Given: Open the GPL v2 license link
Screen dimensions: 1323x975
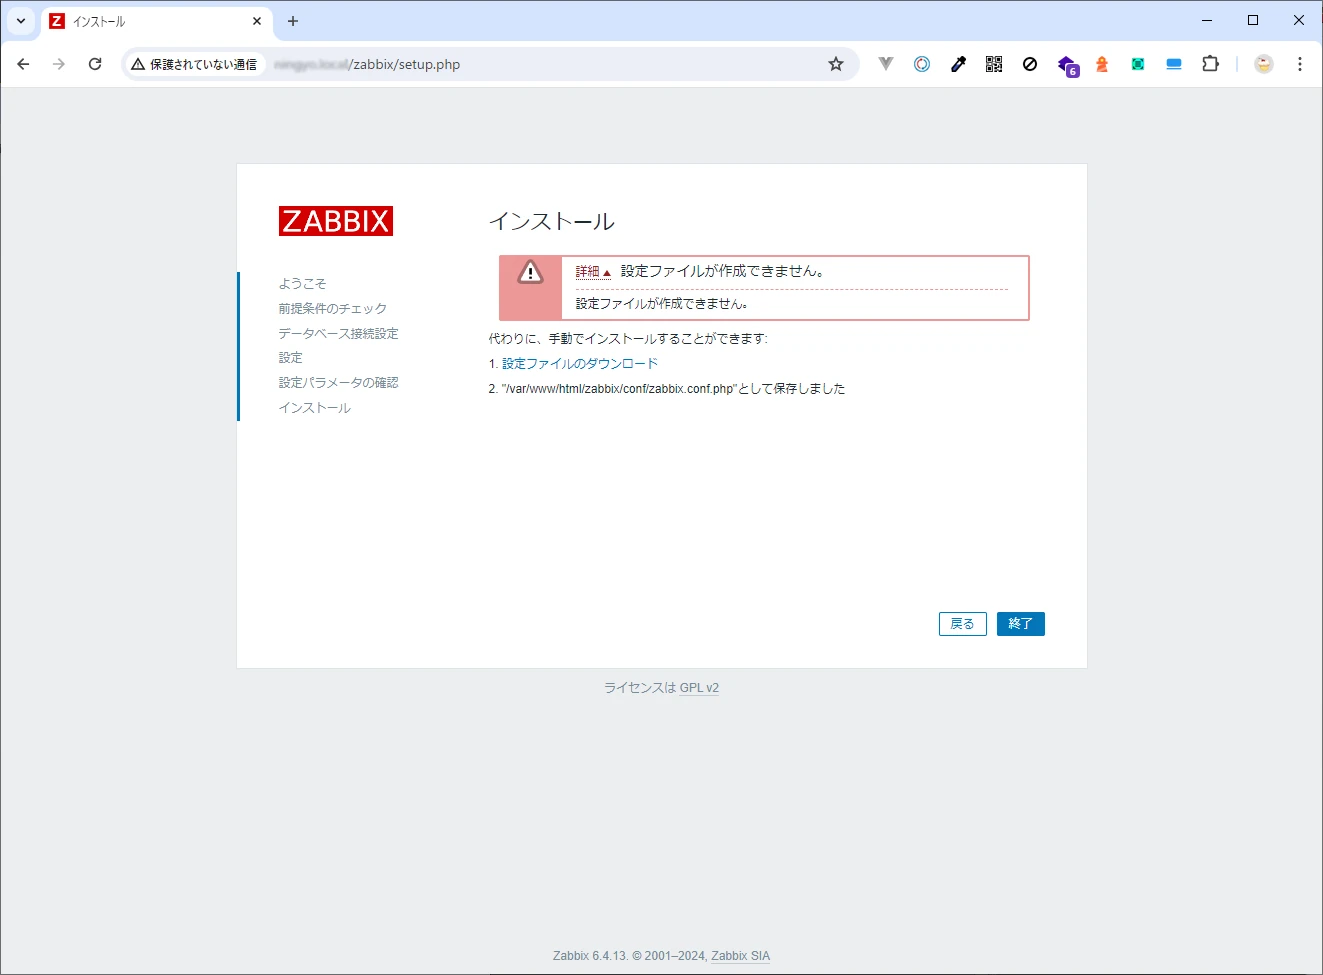Looking at the screenshot, I should (699, 688).
